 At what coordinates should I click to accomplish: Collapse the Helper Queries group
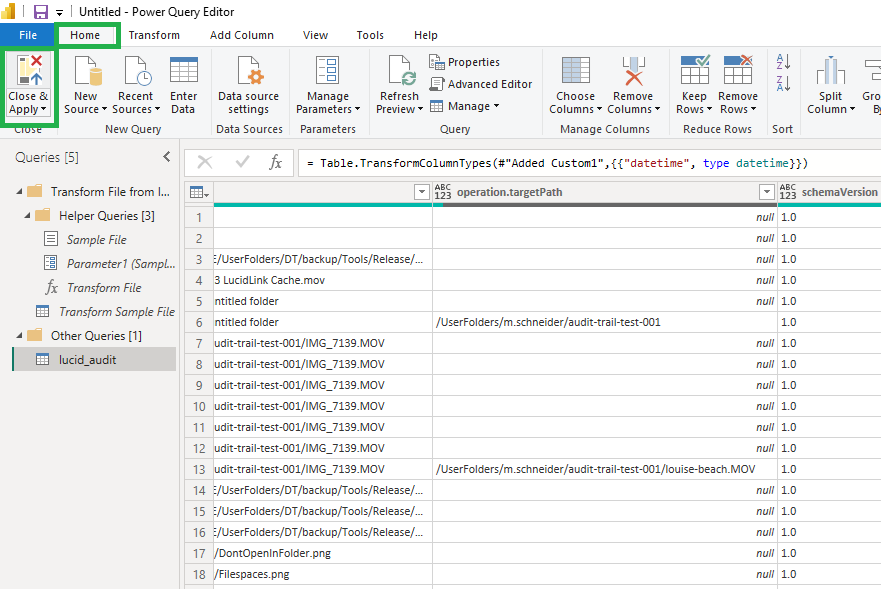click(28, 216)
